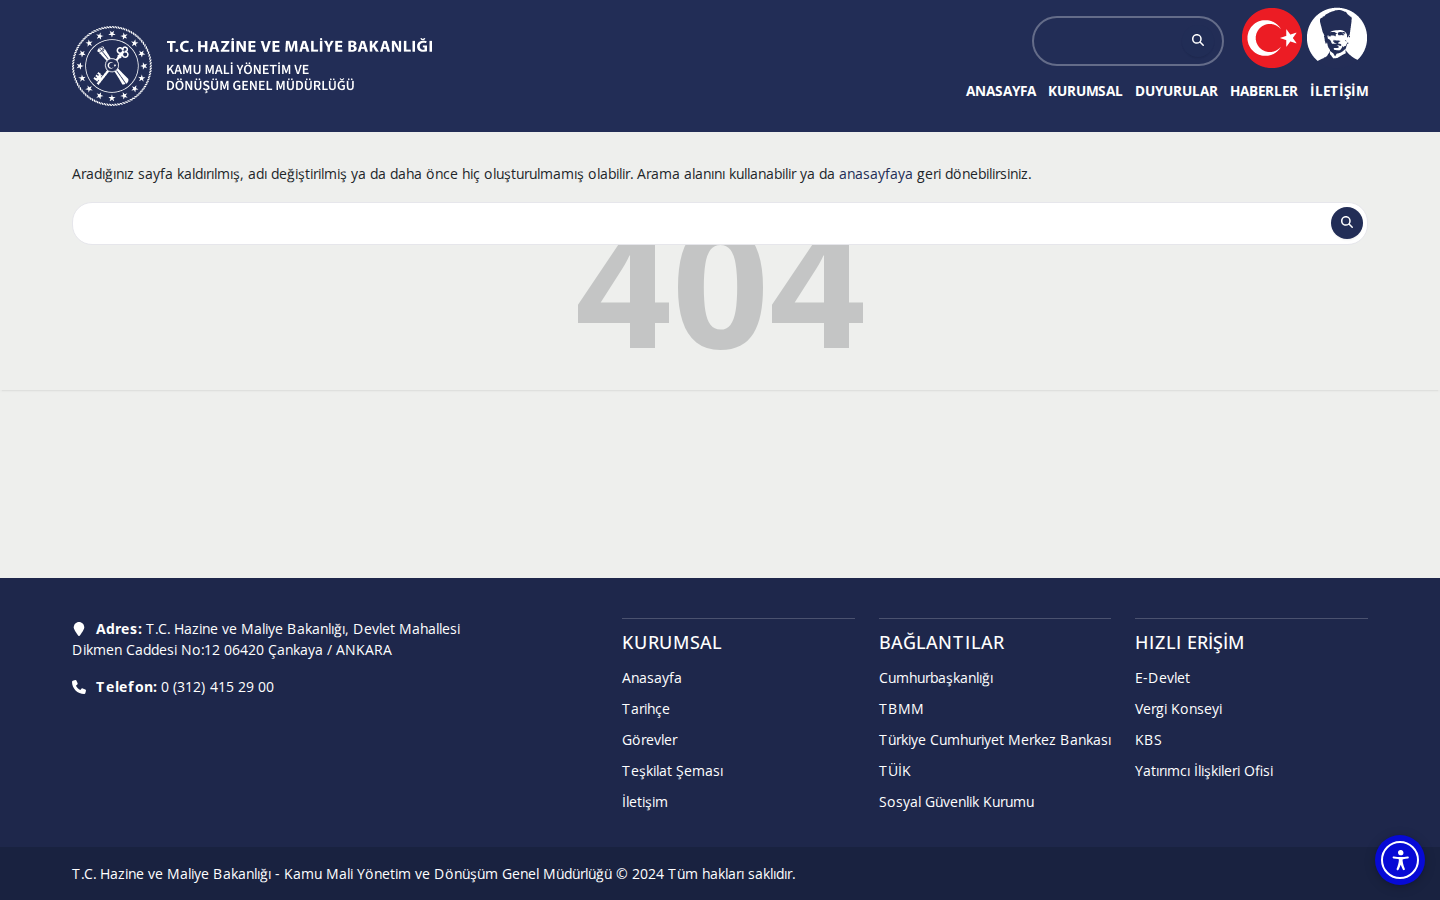The image size is (1440, 900).
Task: Click the telephone icon in footer
Action: 79,687
